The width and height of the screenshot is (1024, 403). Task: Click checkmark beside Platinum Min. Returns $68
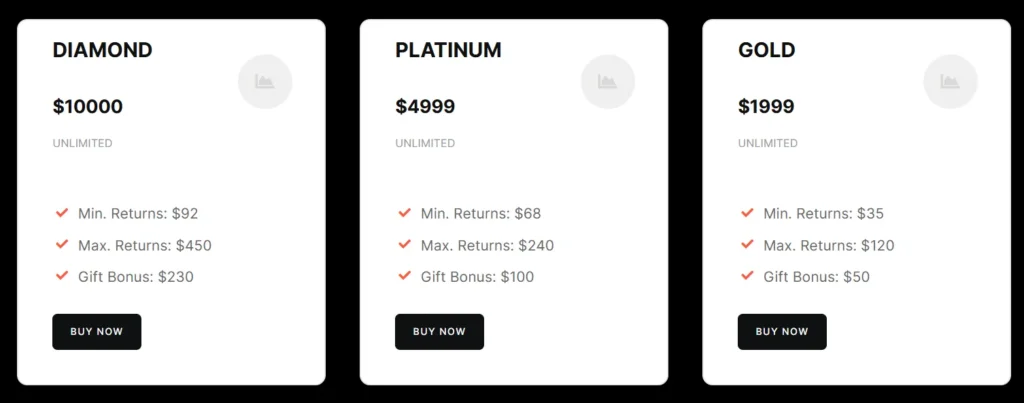click(405, 213)
